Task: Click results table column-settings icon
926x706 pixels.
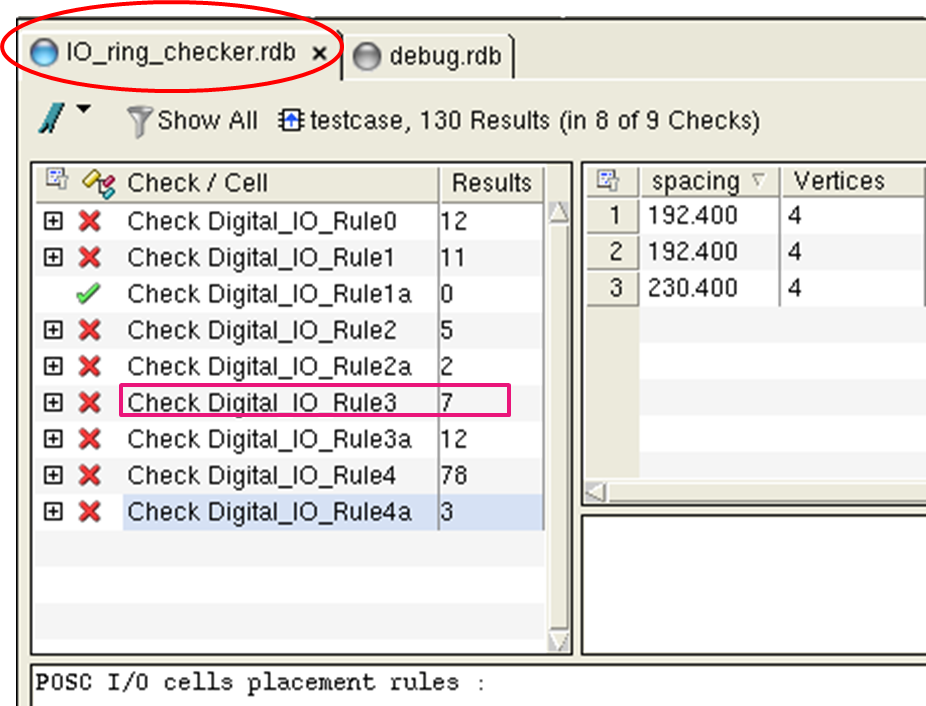Action: pos(608,180)
